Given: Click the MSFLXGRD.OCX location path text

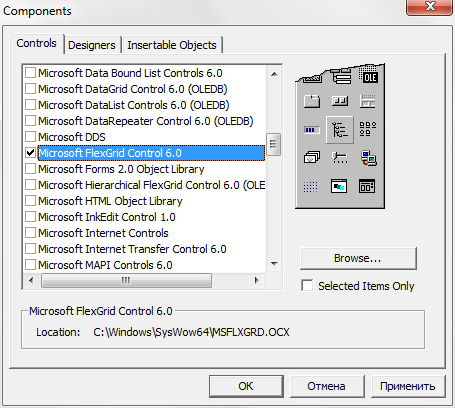Looking at the screenshot, I should tap(191, 332).
